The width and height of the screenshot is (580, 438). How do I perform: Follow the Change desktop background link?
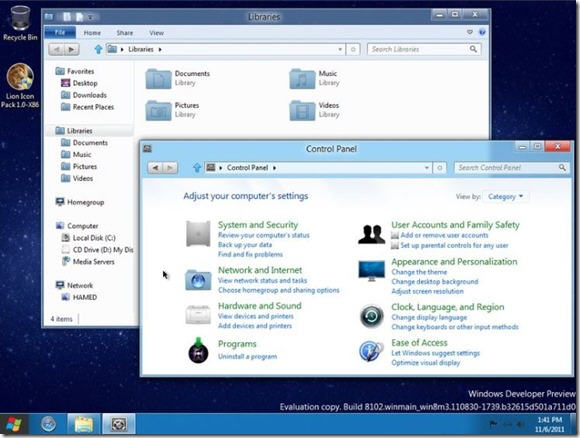coord(435,282)
